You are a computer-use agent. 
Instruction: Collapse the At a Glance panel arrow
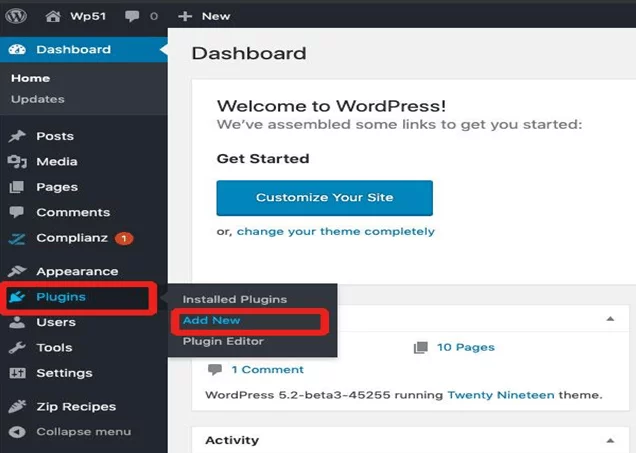pos(610,319)
